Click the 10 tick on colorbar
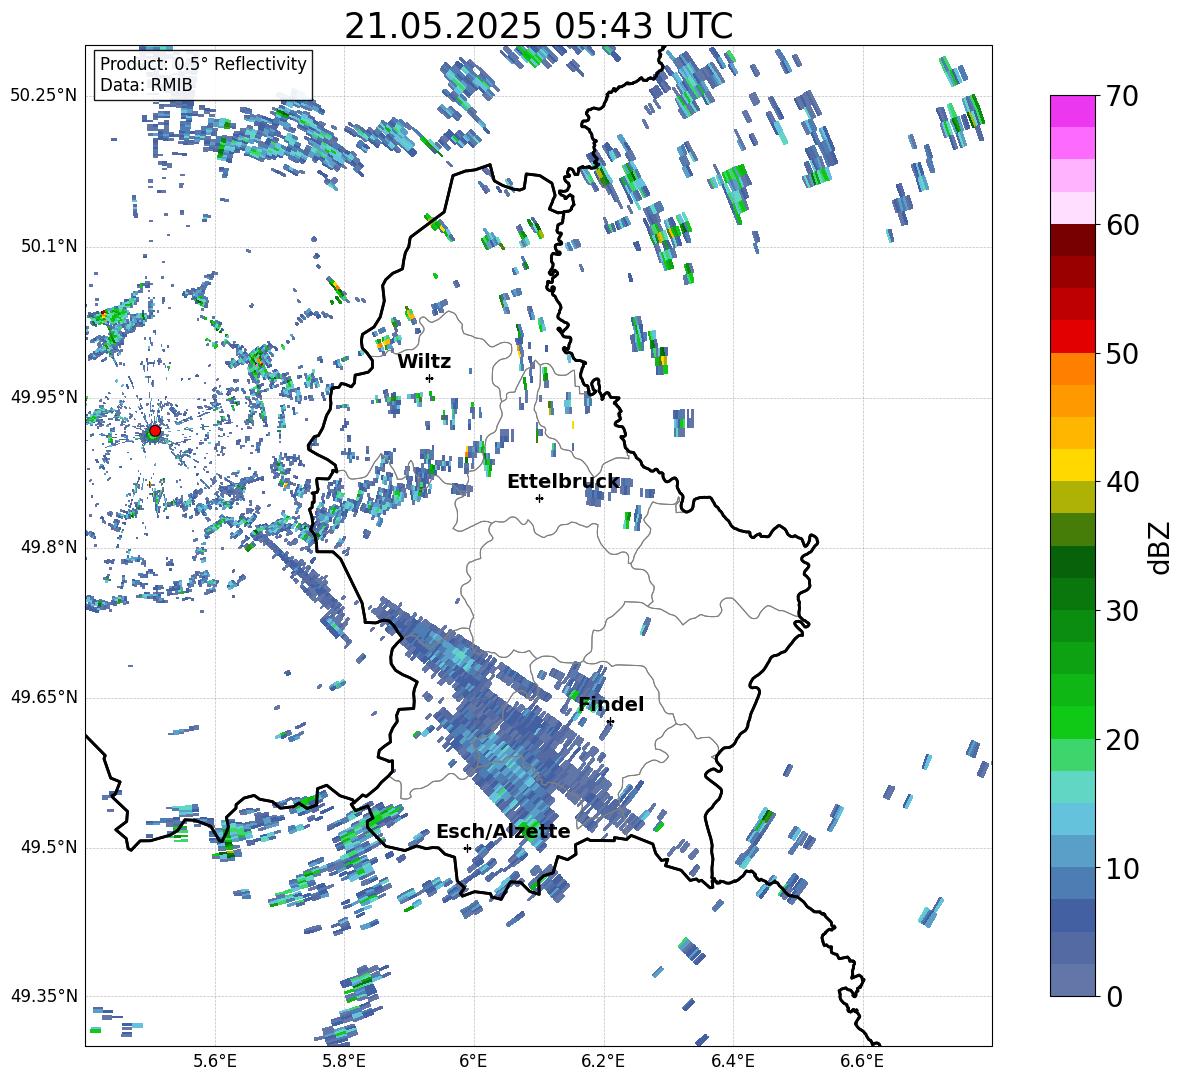 (x=1122, y=868)
